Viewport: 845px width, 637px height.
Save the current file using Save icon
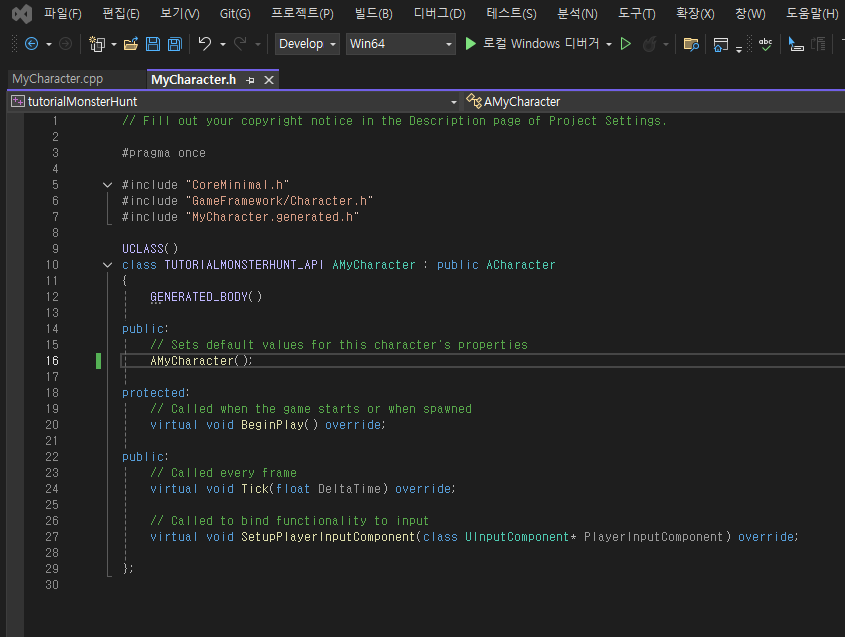[153, 44]
